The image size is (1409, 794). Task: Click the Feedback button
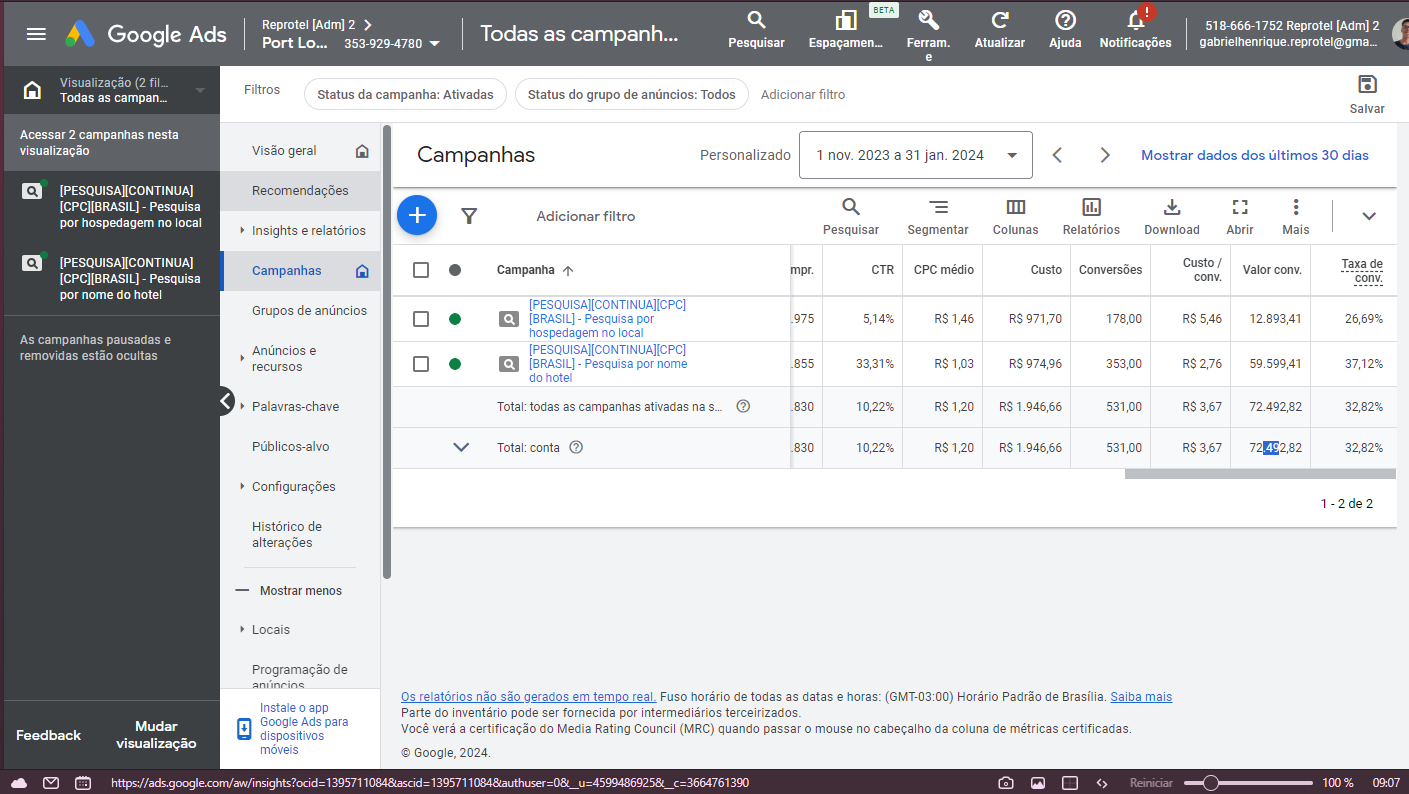pyautogui.click(x=48, y=735)
